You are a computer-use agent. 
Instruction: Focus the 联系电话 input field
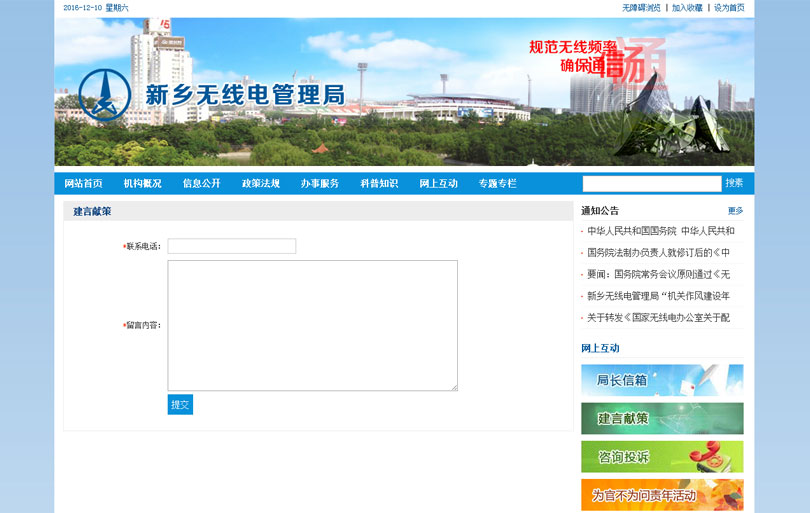click(231, 246)
